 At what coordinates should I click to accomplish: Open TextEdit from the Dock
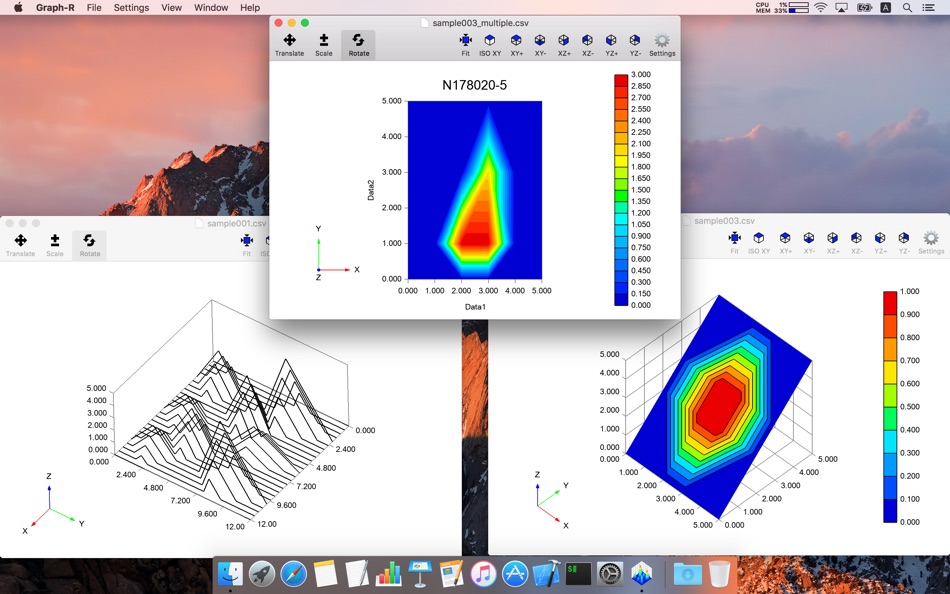click(357, 573)
